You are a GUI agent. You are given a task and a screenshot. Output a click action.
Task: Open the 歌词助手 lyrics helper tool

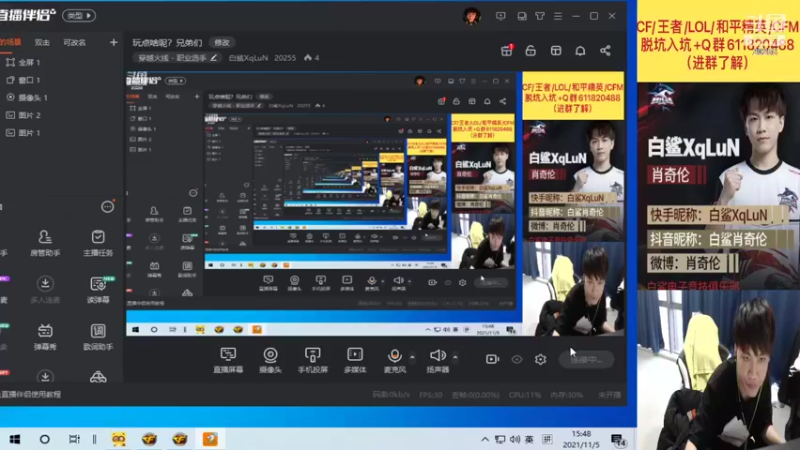pos(98,337)
